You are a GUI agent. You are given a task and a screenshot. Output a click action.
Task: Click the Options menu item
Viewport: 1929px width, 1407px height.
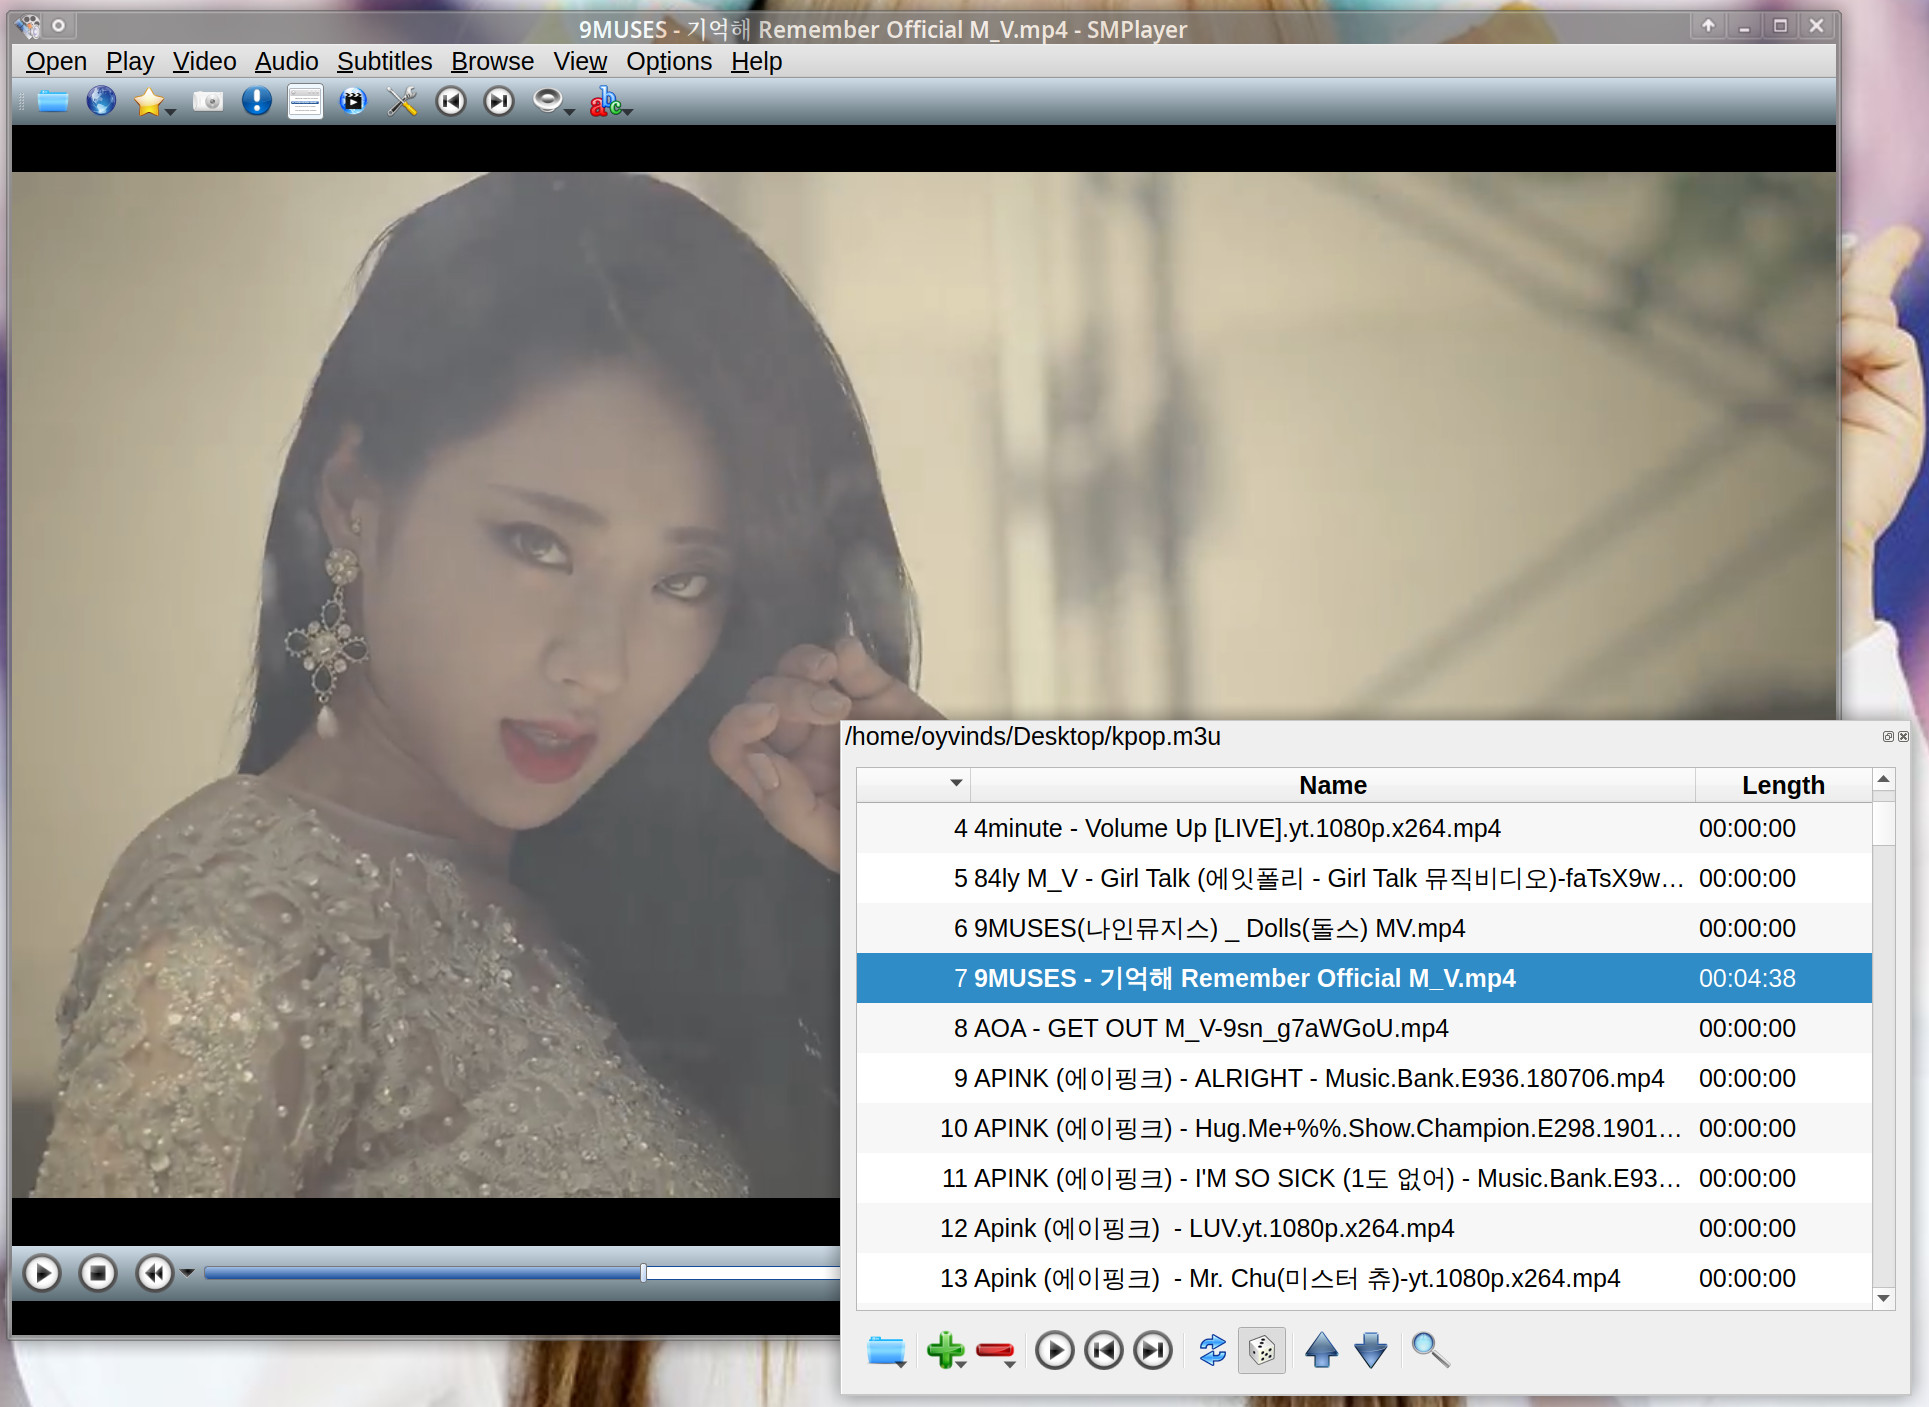coord(668,60)
